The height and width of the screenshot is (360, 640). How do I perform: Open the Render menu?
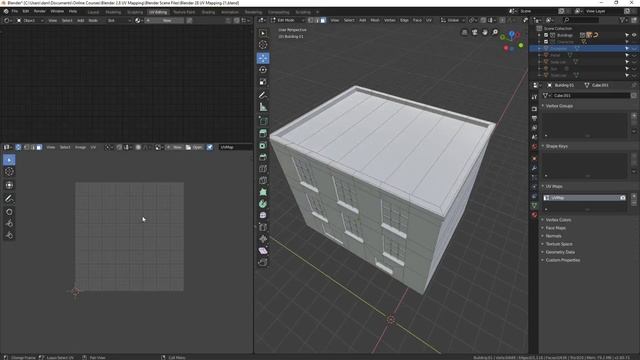[40, 11]
